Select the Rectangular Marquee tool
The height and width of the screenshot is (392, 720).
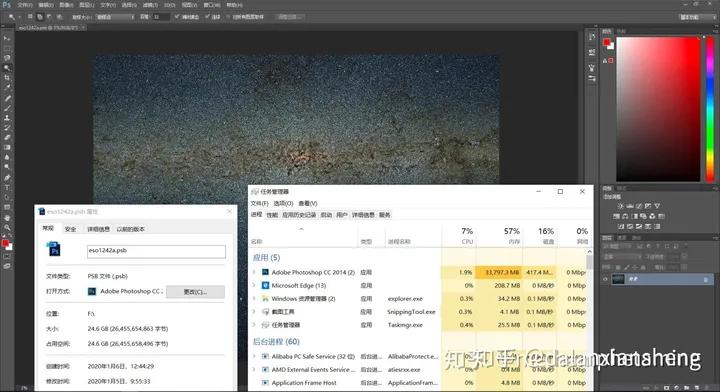tap(6, 48)
